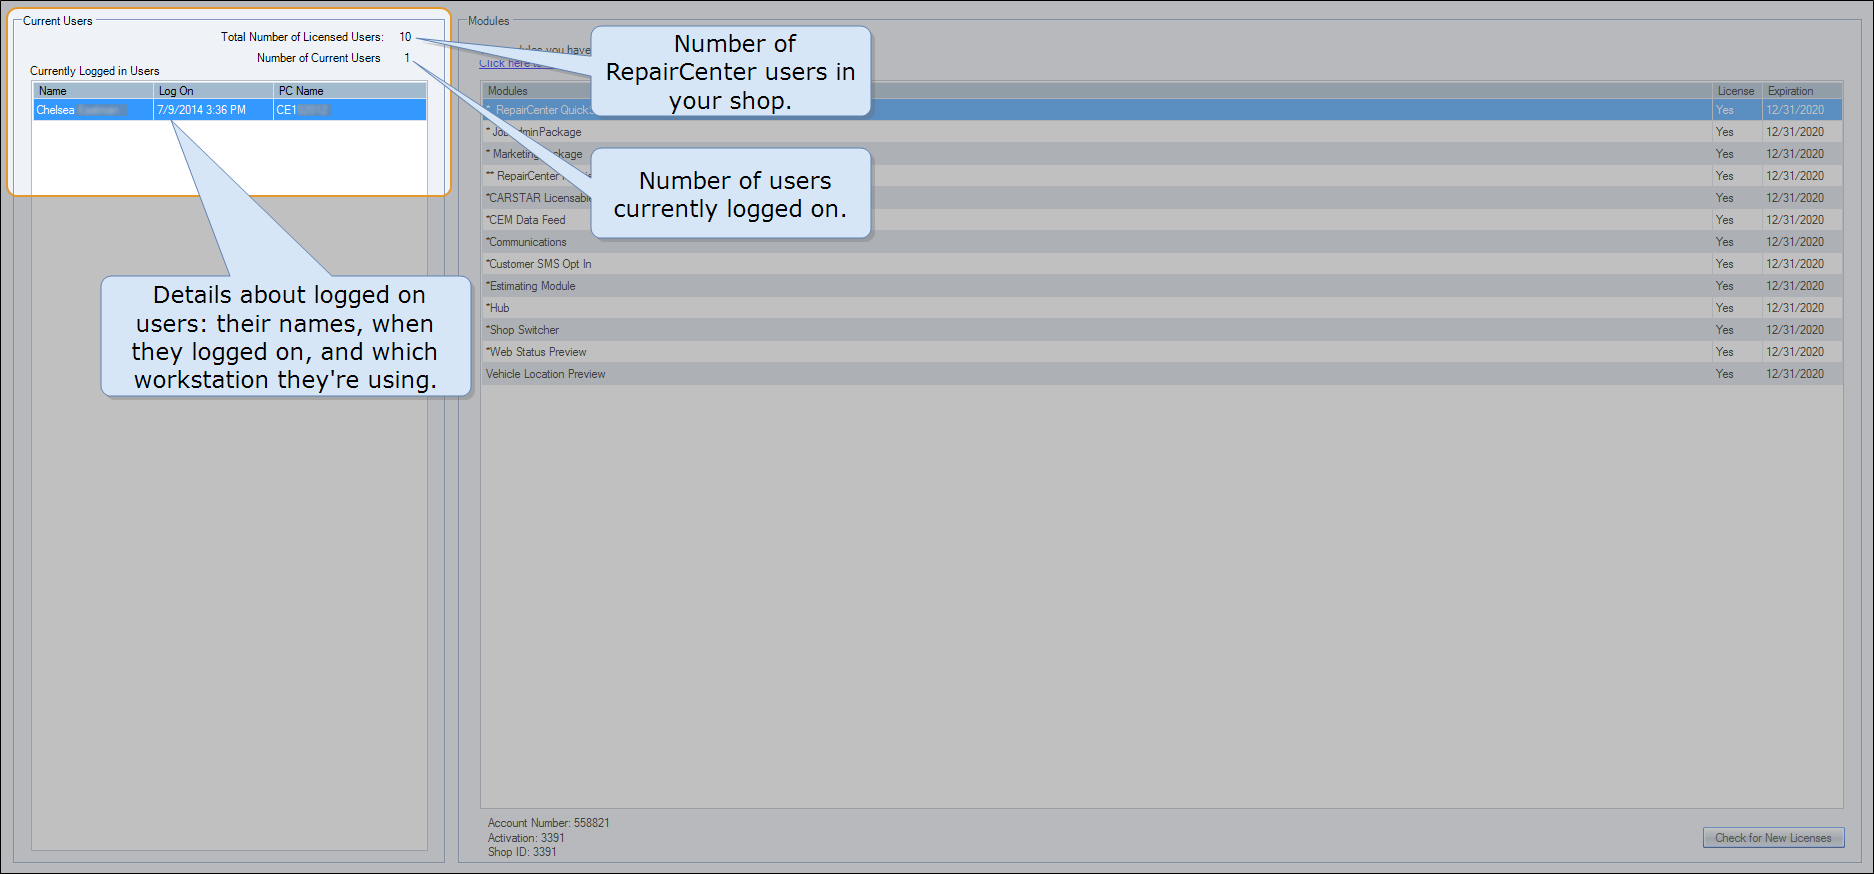Screen dimensions: 1874x874
Task: Select the Chelsea logged in user row
Action: click(x=229, y=110)
